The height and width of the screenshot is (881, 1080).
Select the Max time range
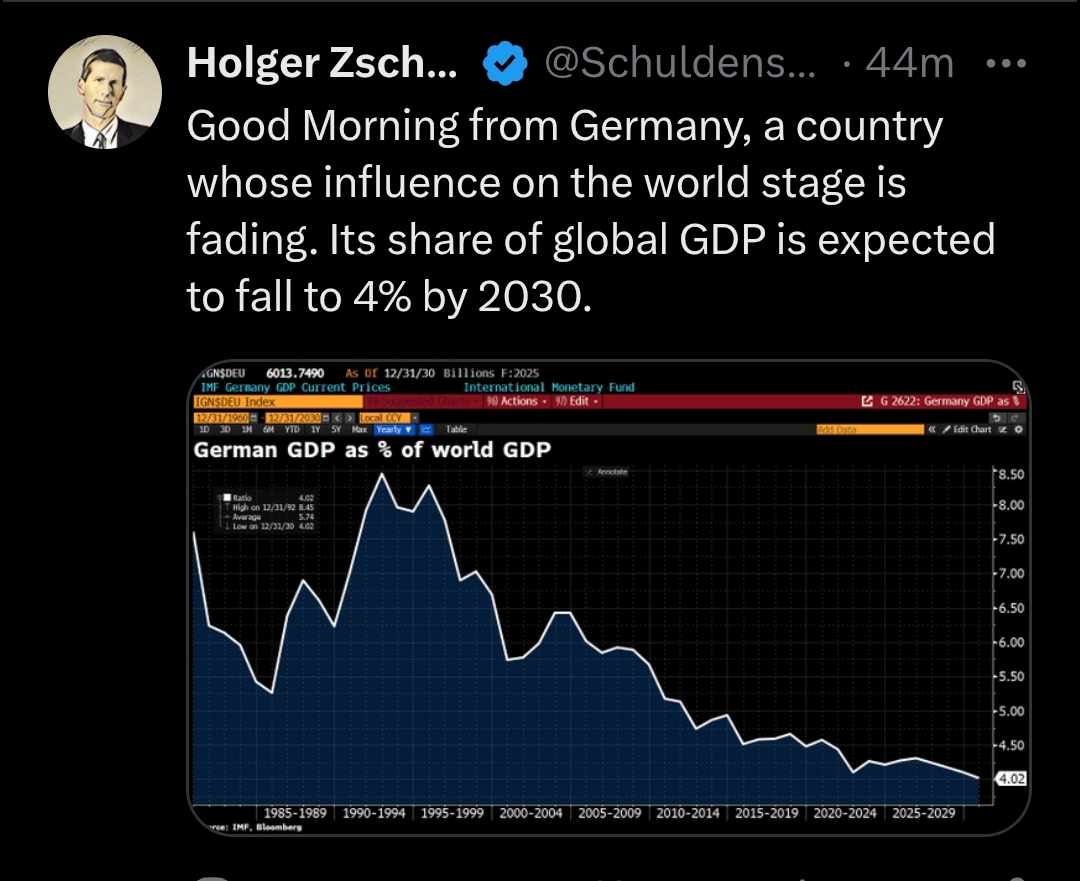(359, 429)
